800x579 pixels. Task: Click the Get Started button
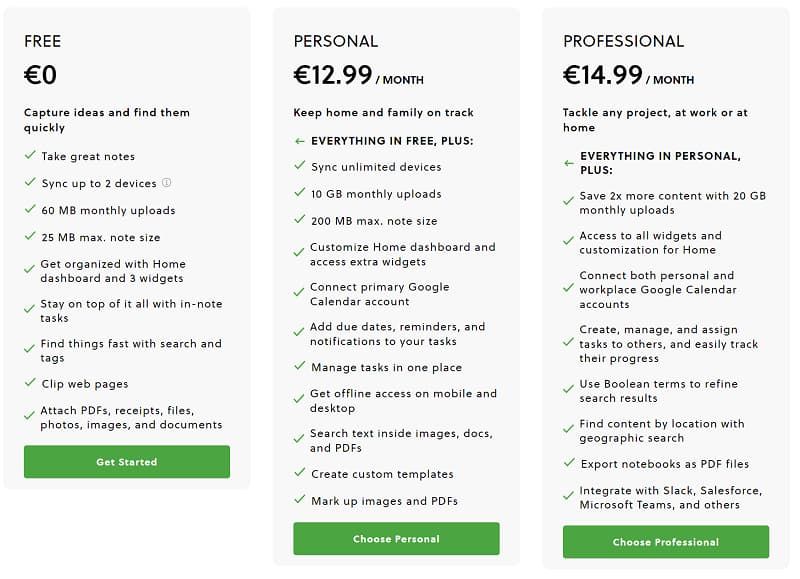point(126,462)
